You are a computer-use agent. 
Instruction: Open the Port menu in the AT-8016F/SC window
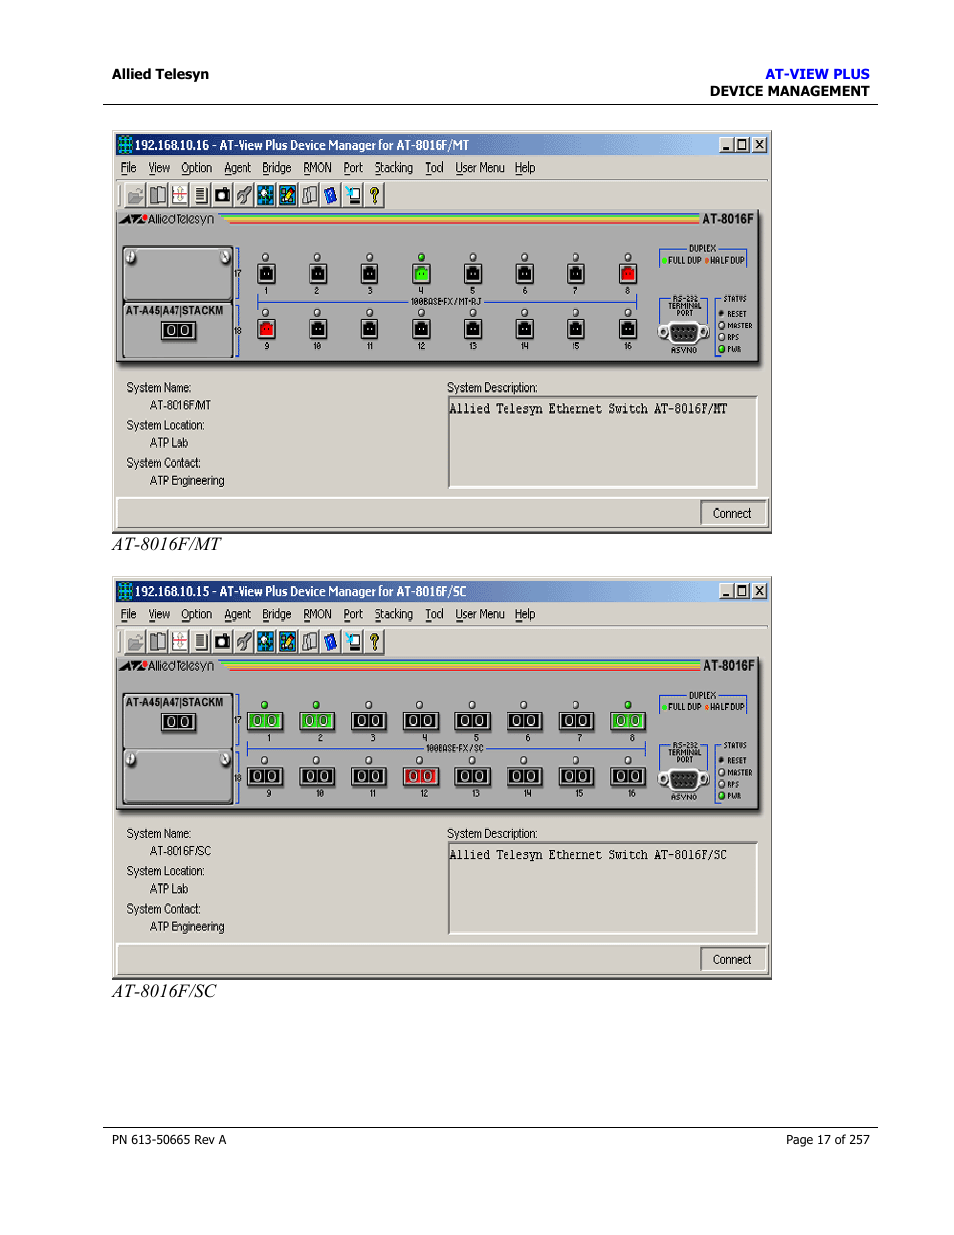pos(353,614)
